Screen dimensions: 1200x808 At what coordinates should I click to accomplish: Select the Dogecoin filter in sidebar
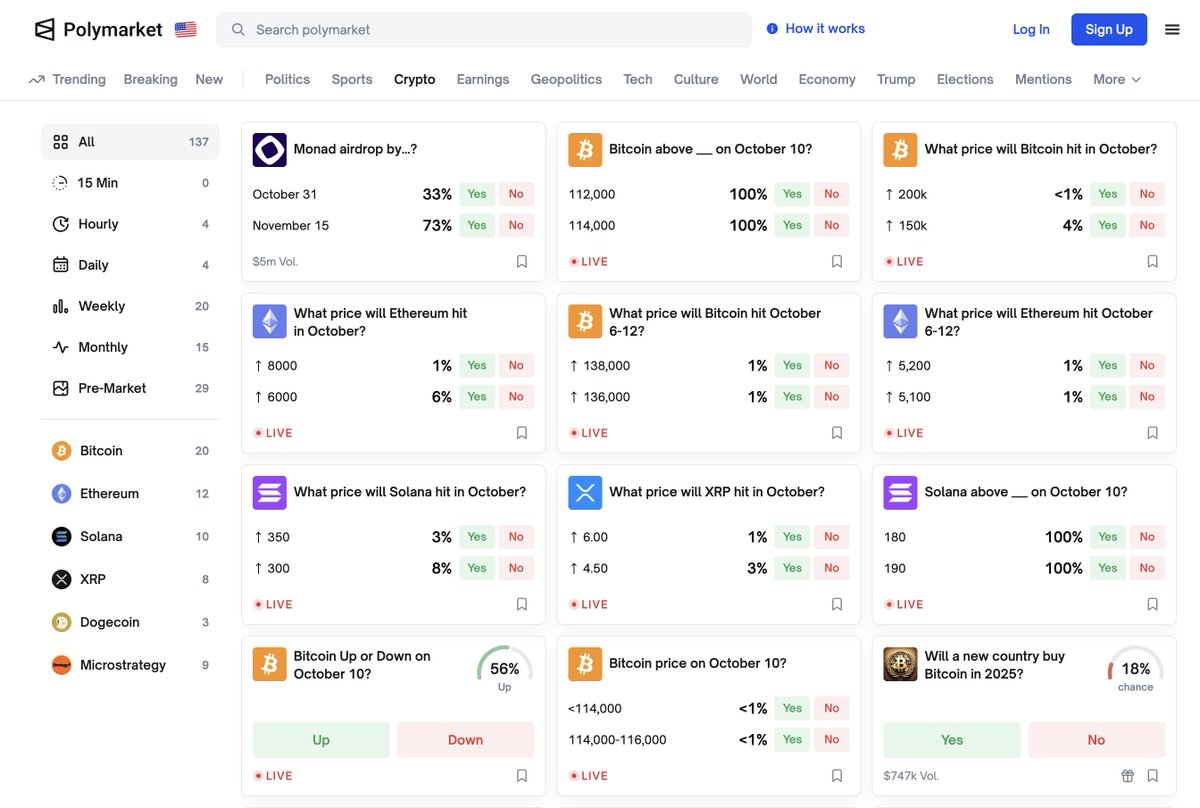click(109, 622)
